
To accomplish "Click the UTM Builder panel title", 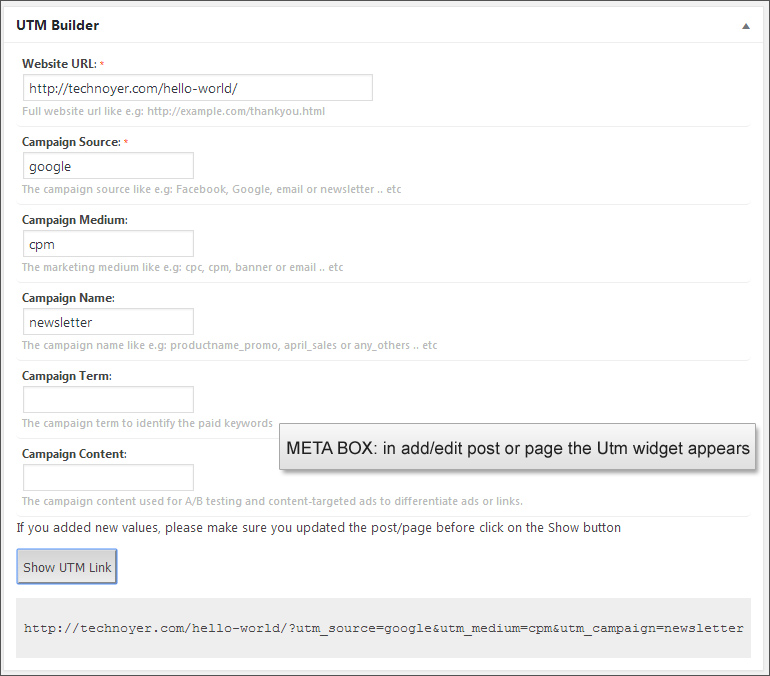I will (57, 25).
